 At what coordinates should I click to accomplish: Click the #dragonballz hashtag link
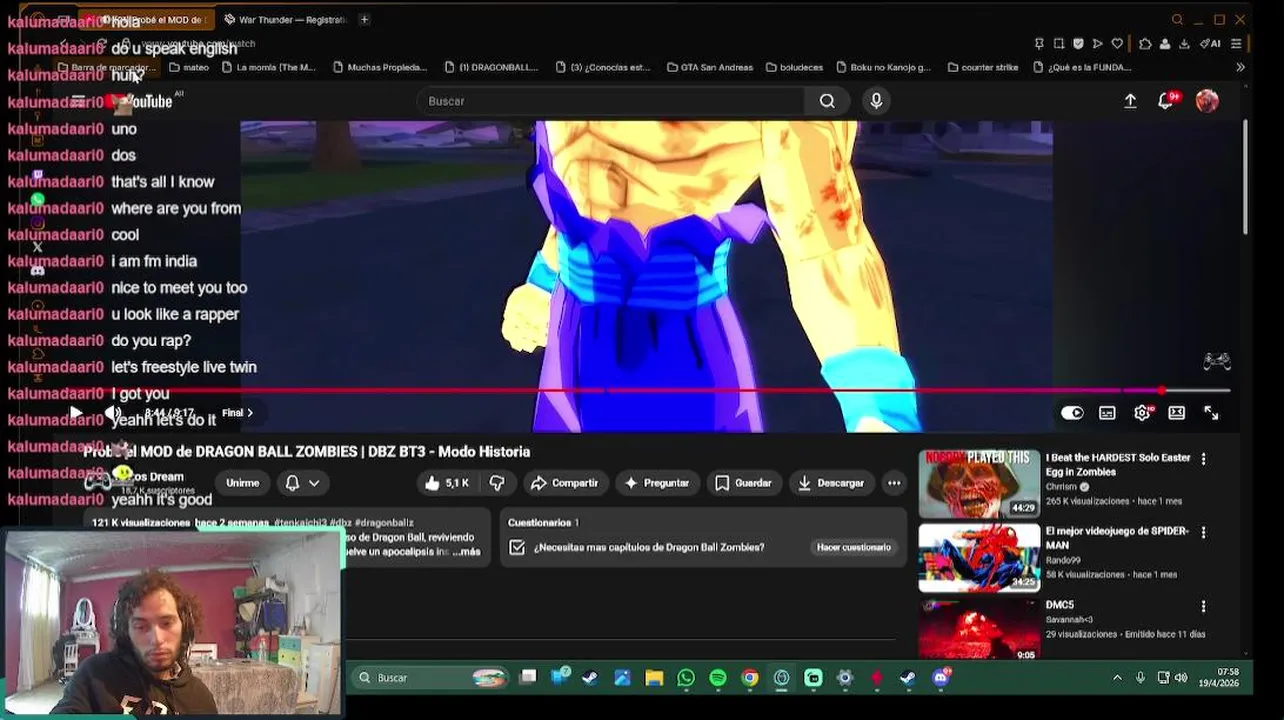click(384, 523)
